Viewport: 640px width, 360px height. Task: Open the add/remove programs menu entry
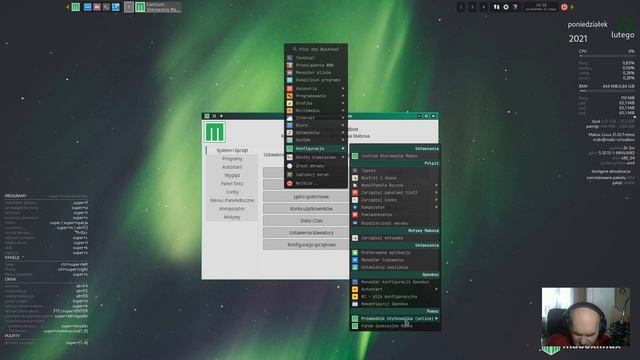point(316,80)
